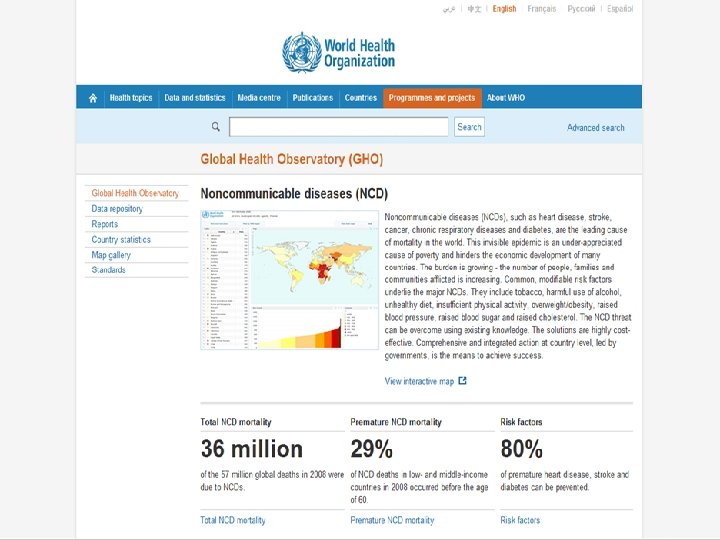Open Premature NCD mortality bottom link
This screenshot has width=720, height=540.
[392, 520]
